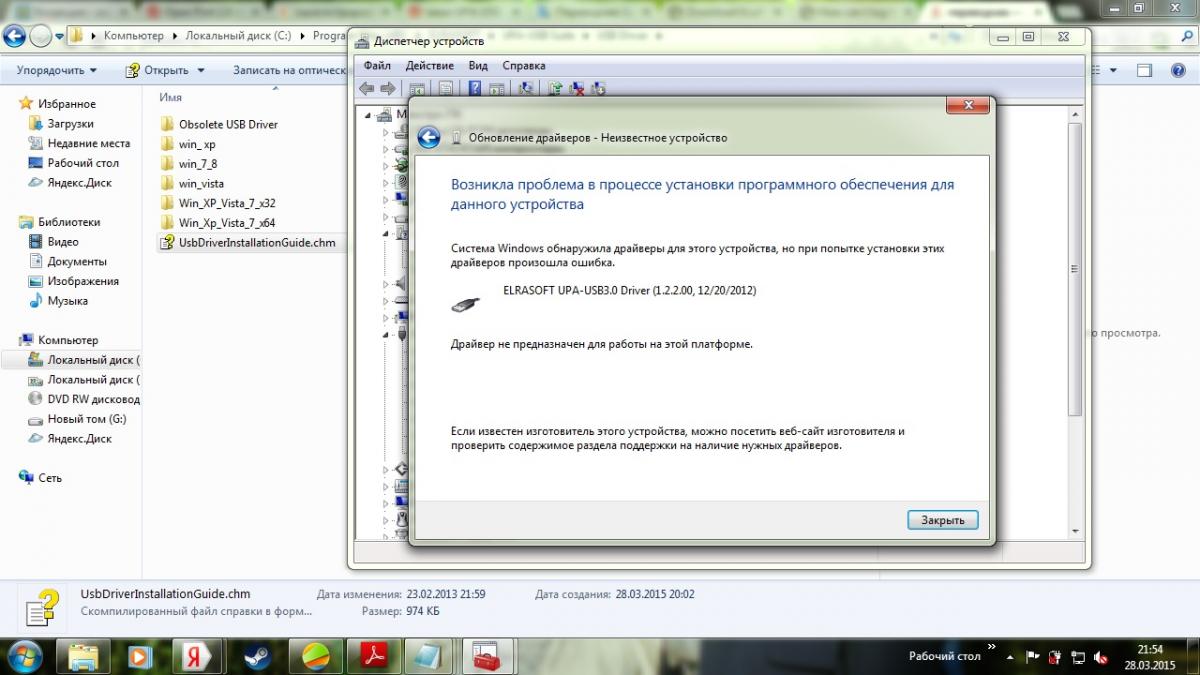This screenshot has height=675, width=1200.
Task: Click Избранное in the navigation pane
Action: pyautogui.click(x=57, y=104)
